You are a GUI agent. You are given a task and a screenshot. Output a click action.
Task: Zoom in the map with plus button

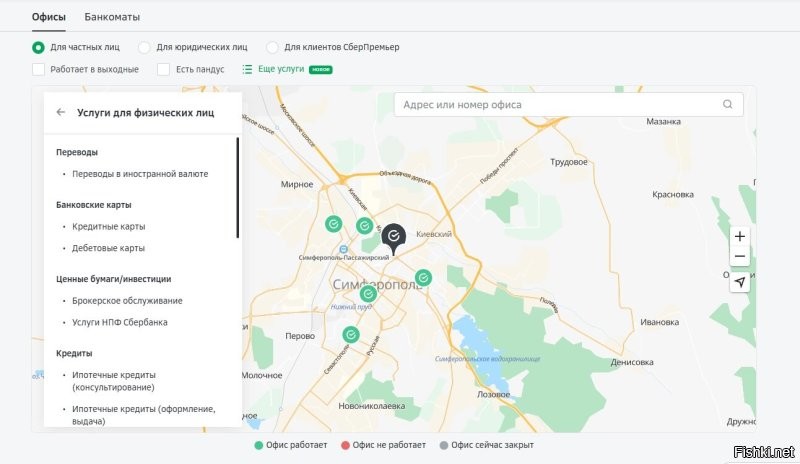(740, 236)
